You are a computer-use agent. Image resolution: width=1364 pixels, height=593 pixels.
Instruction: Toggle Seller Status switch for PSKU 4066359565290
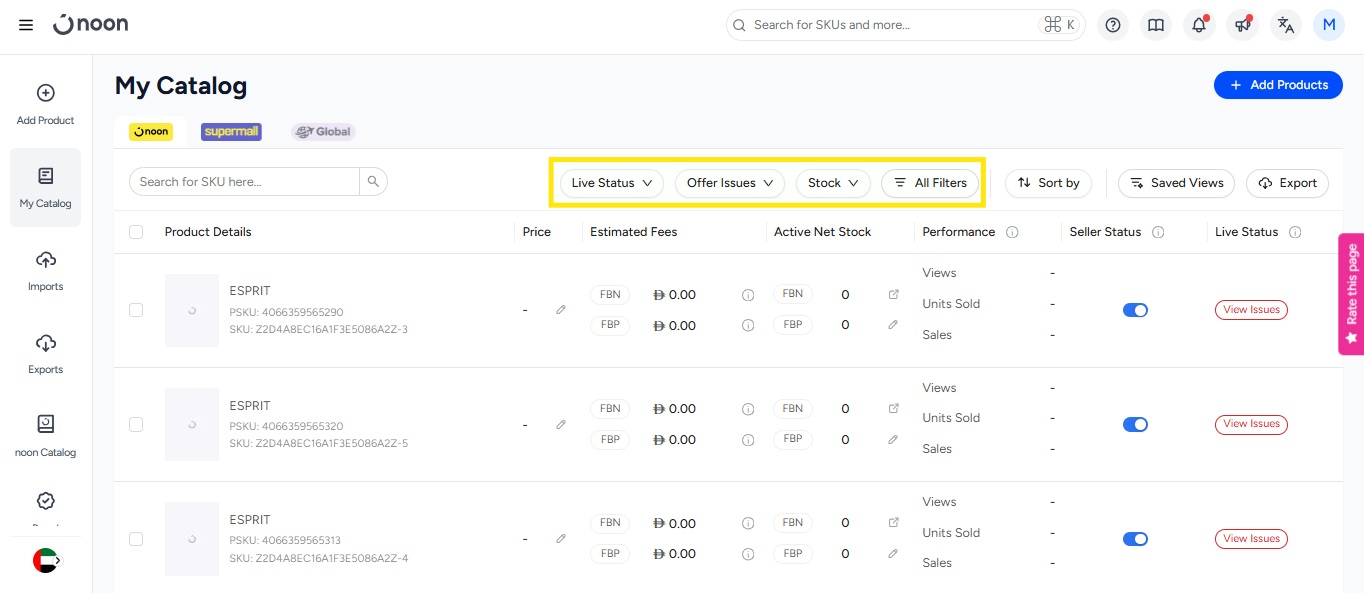click(x=1135, y=310)
